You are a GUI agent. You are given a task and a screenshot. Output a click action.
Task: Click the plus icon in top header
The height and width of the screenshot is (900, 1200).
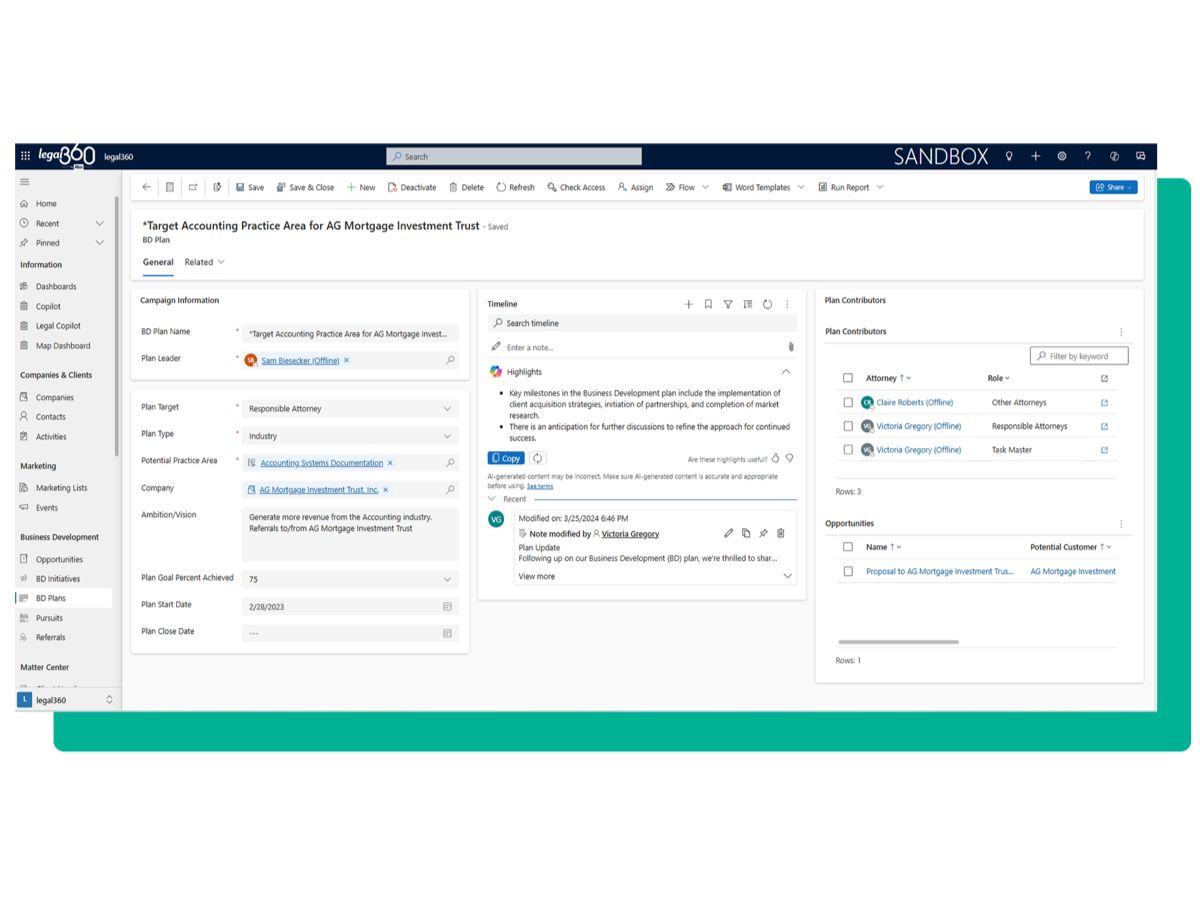pos(1035,156)
